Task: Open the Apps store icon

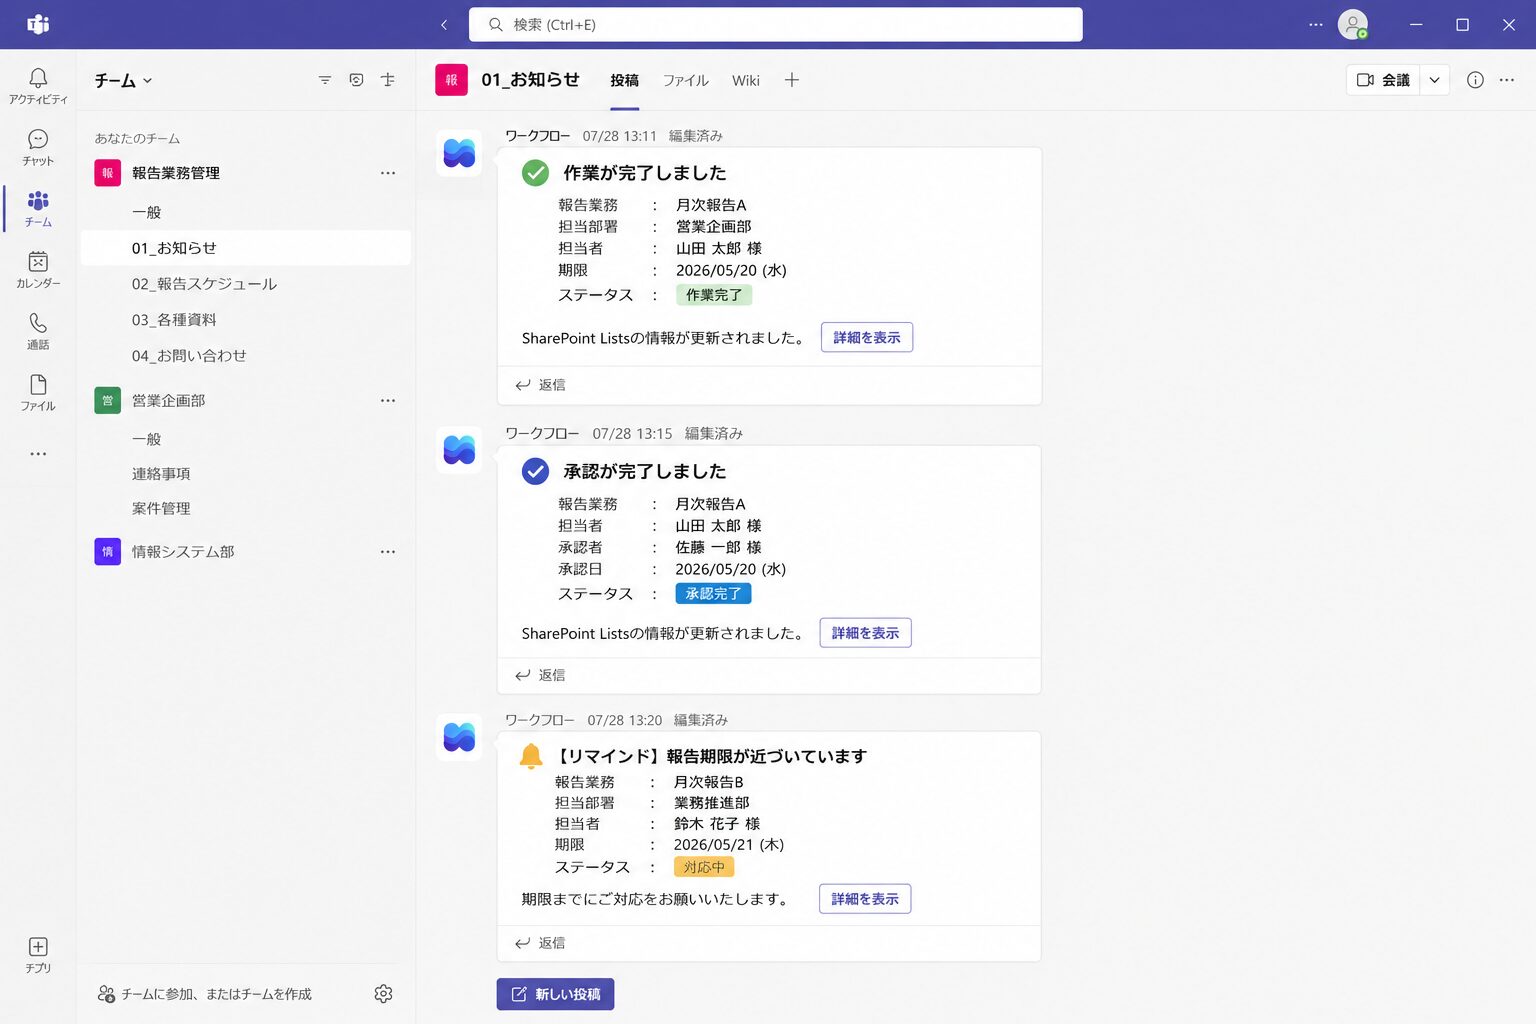Action: [x=38, y=955]
